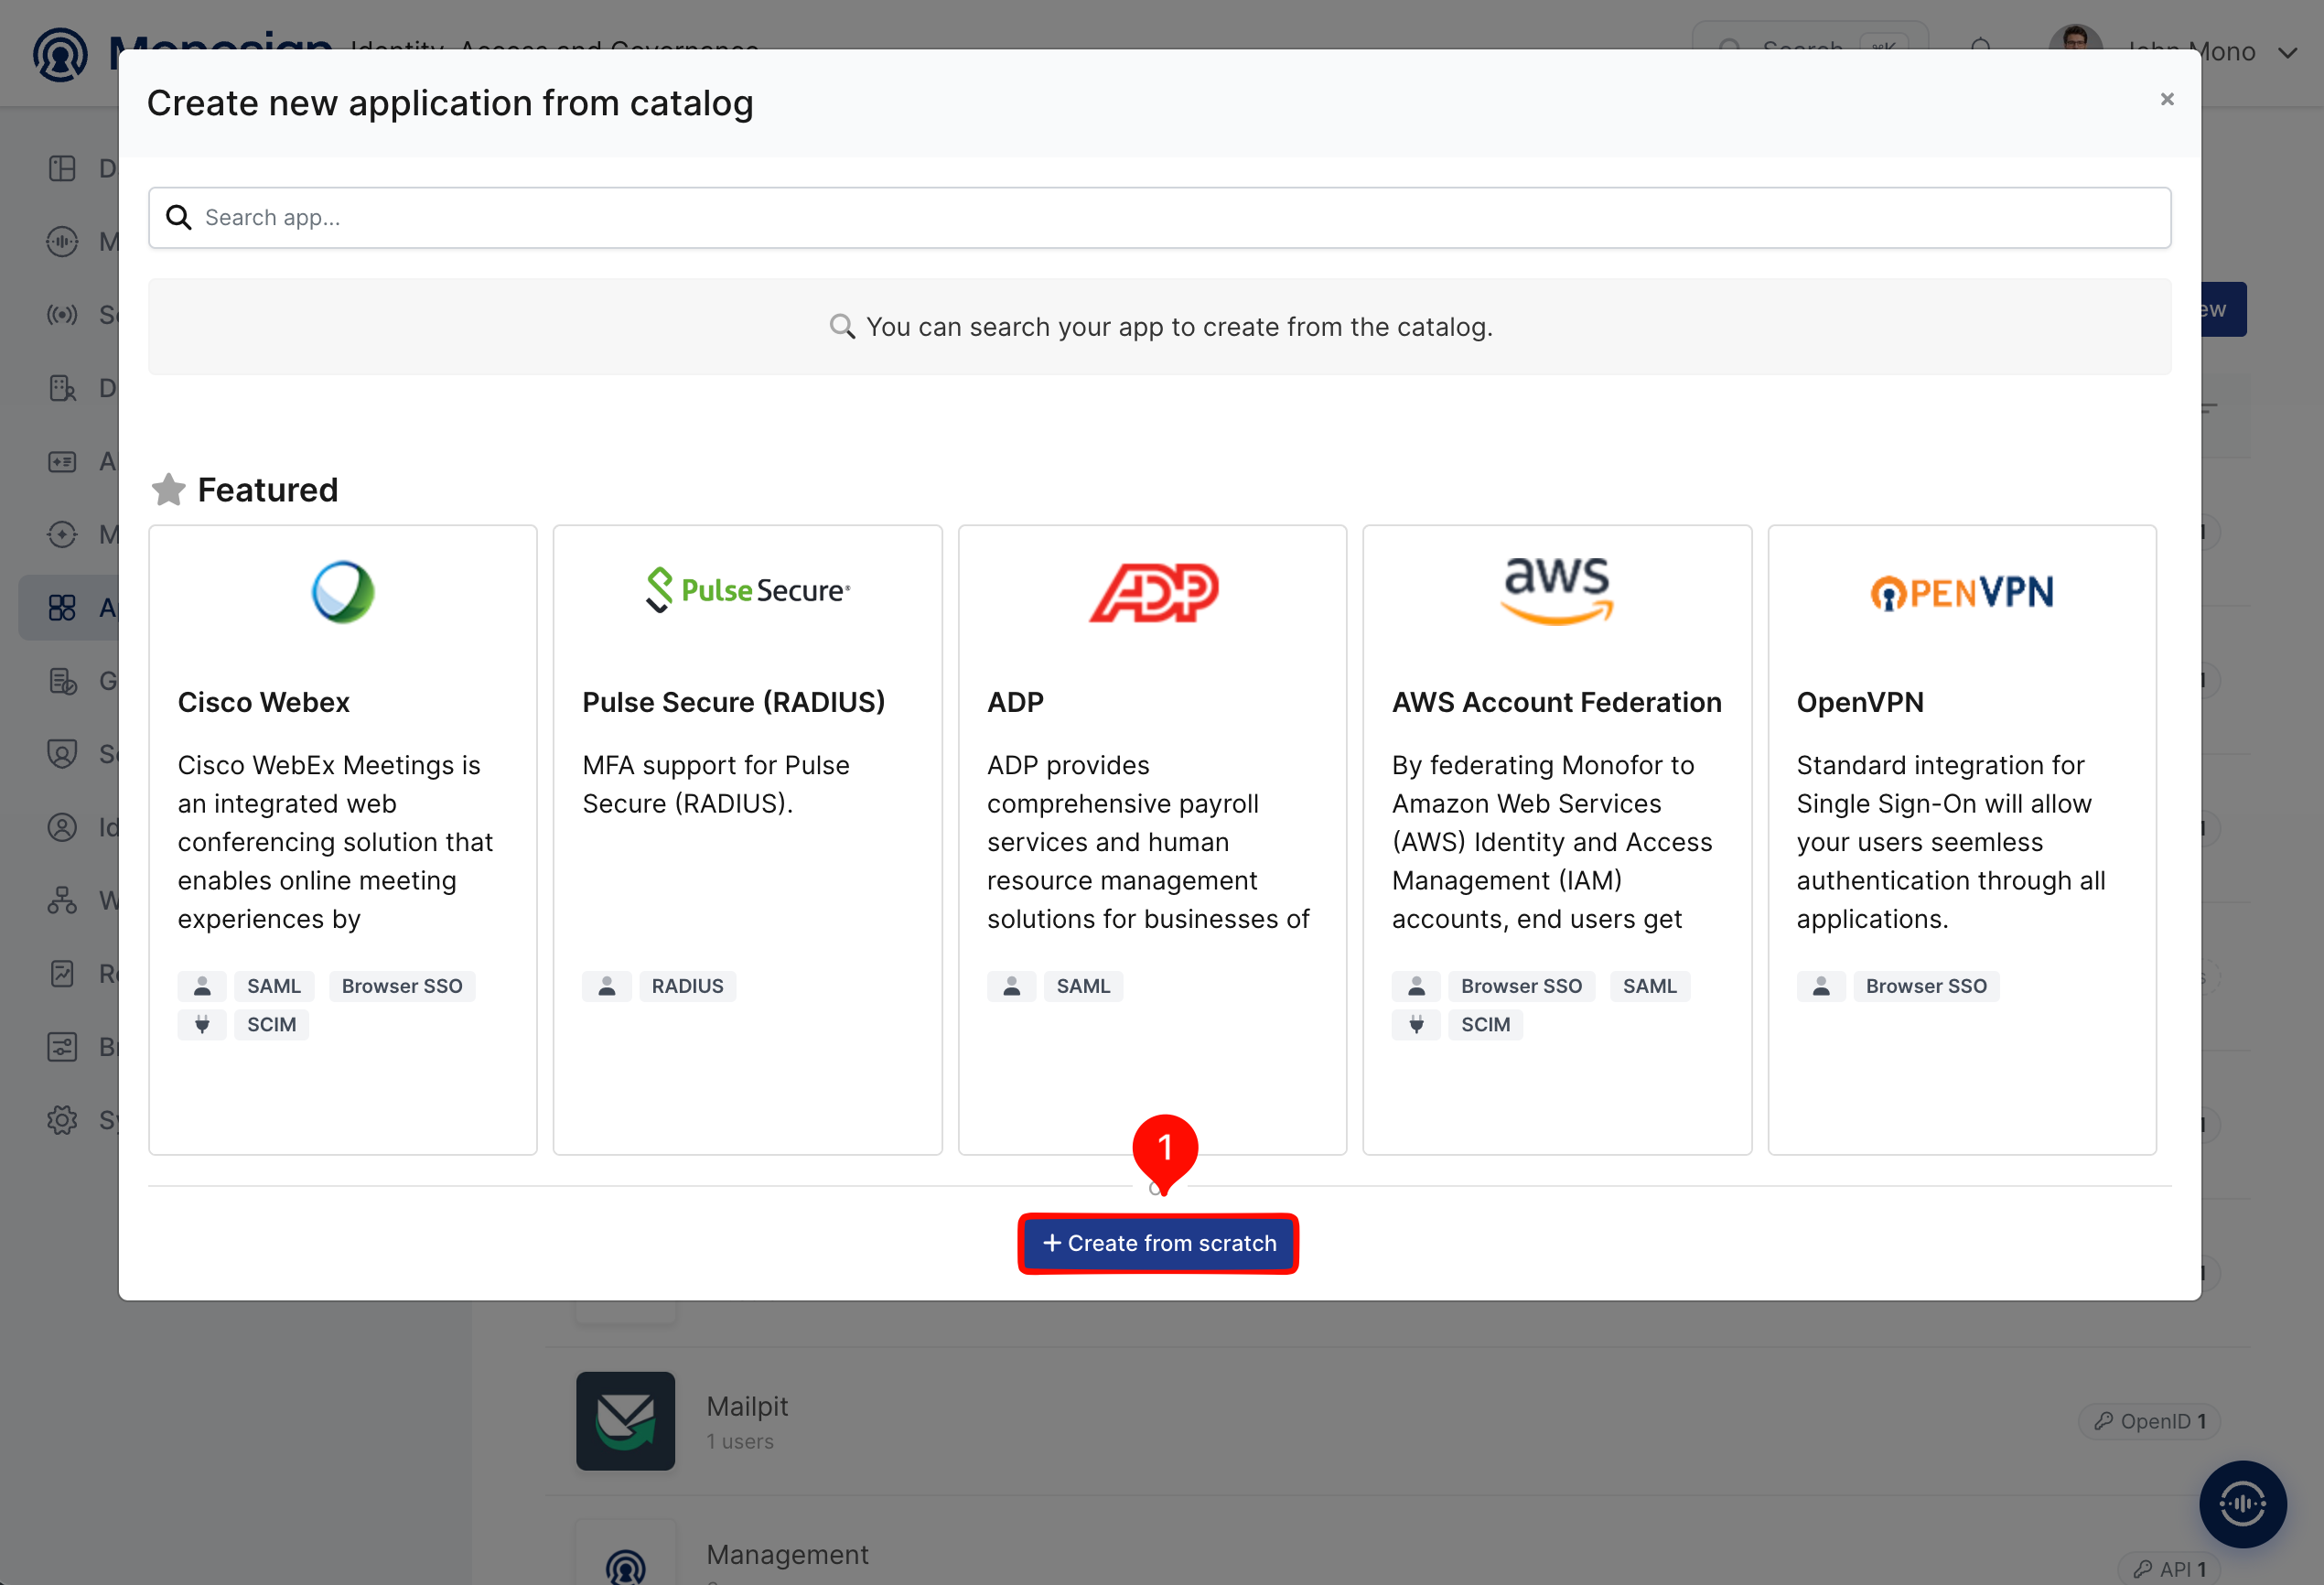
Task: Pick the ADP logo
Action: click(x=1153, y=592)
